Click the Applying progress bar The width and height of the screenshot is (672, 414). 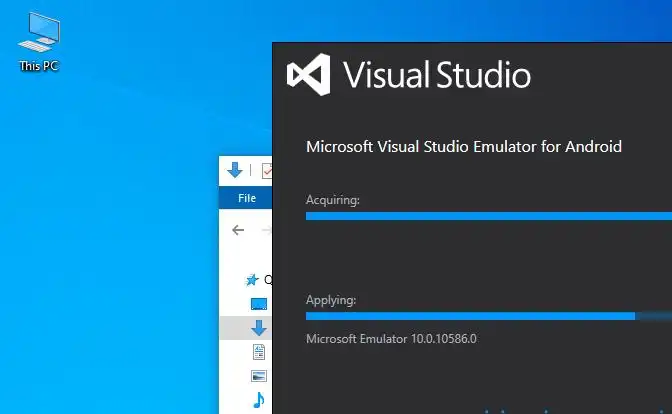coord(489,316)
